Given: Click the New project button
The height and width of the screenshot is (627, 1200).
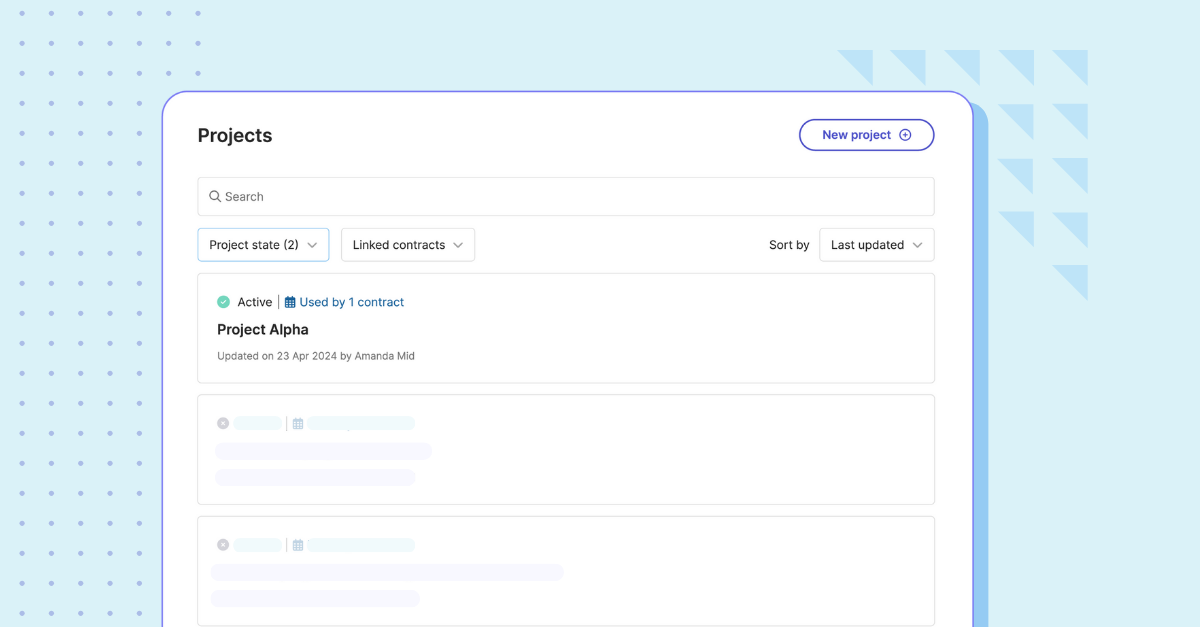Looking at the screenshot, I should (x=866, y=135).
